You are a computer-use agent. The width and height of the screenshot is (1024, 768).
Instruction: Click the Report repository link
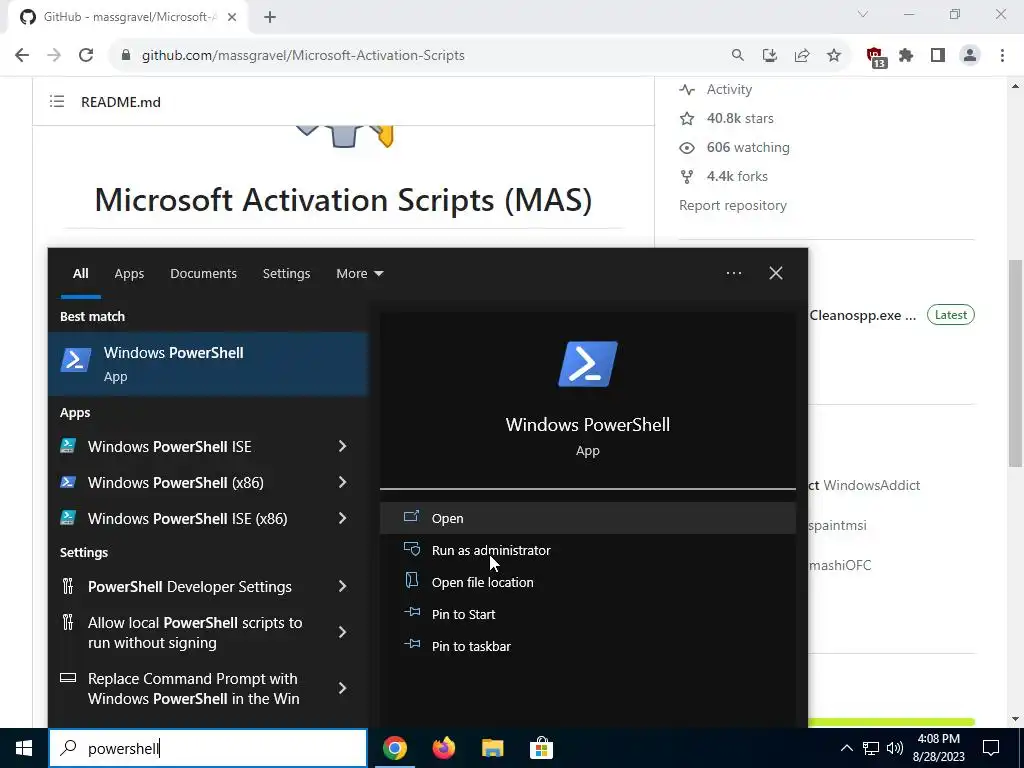[733, 205]
